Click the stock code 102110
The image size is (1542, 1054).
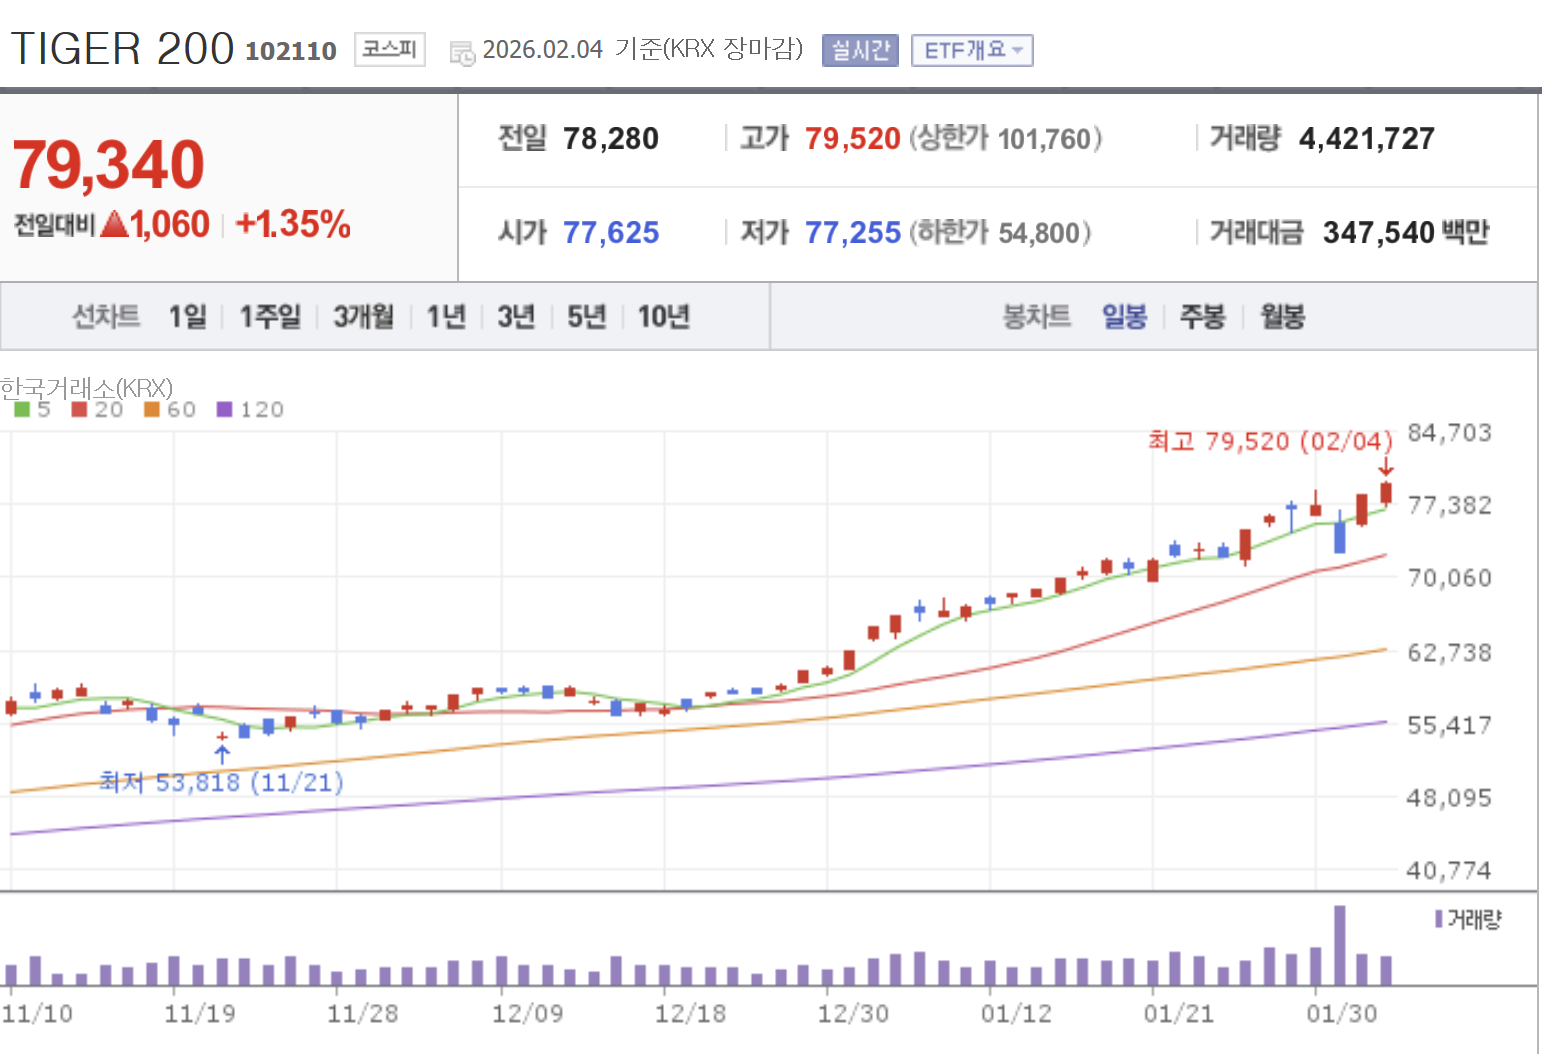coord(291,51)
